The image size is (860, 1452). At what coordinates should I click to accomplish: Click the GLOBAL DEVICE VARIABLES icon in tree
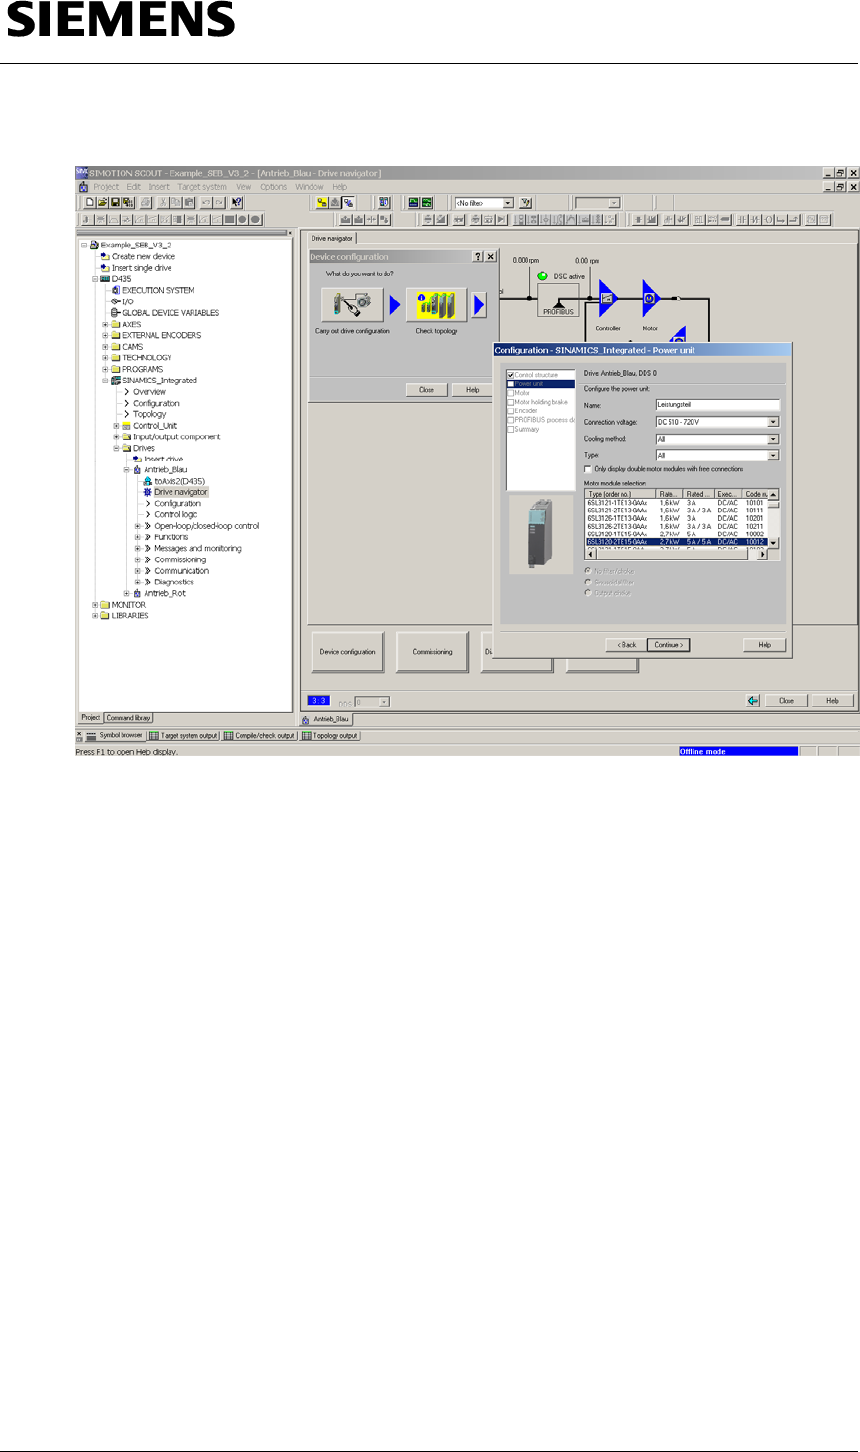click(115, 312)
